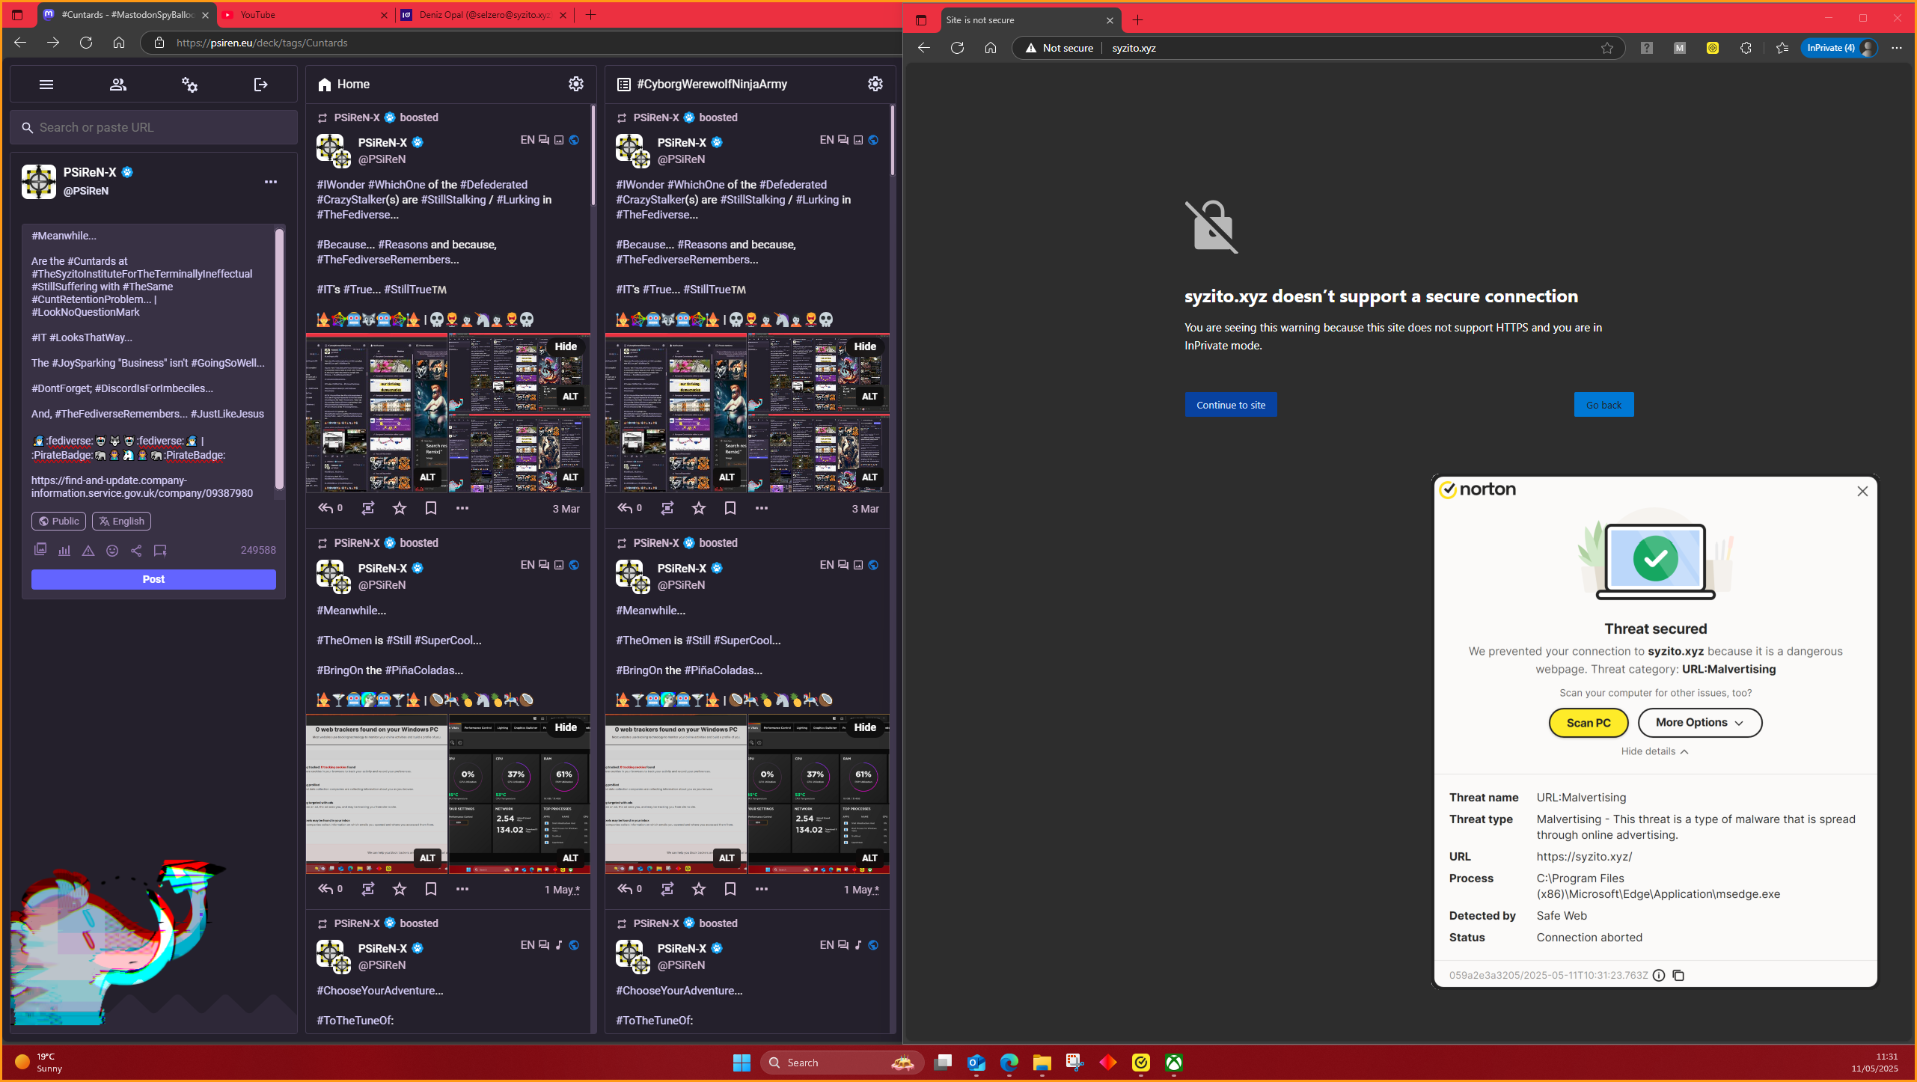Open the company information link in the compose box
Screen dimensions: 1917x1082
[x=142, y=487]
